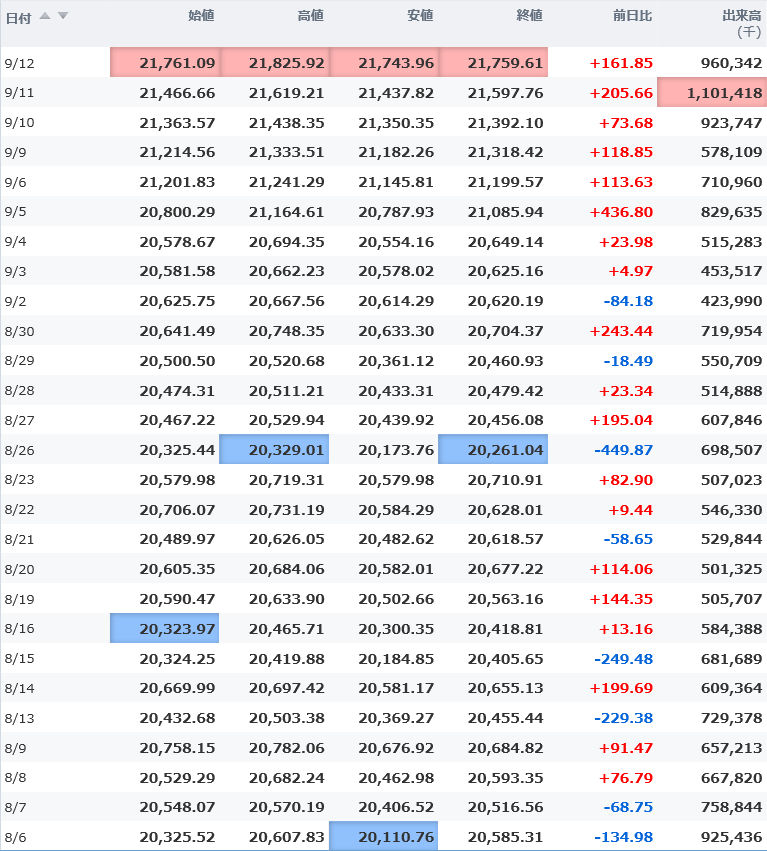Image resolution: width=767 pixels, height=851 pixels.
Task: Select highlighted volume 1,101,418
Action: pyautogui.click(x=712, y=92)
